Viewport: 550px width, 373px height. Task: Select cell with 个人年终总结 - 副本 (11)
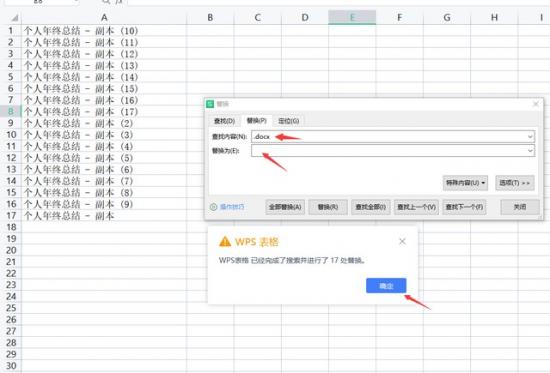tap(104, 42)
